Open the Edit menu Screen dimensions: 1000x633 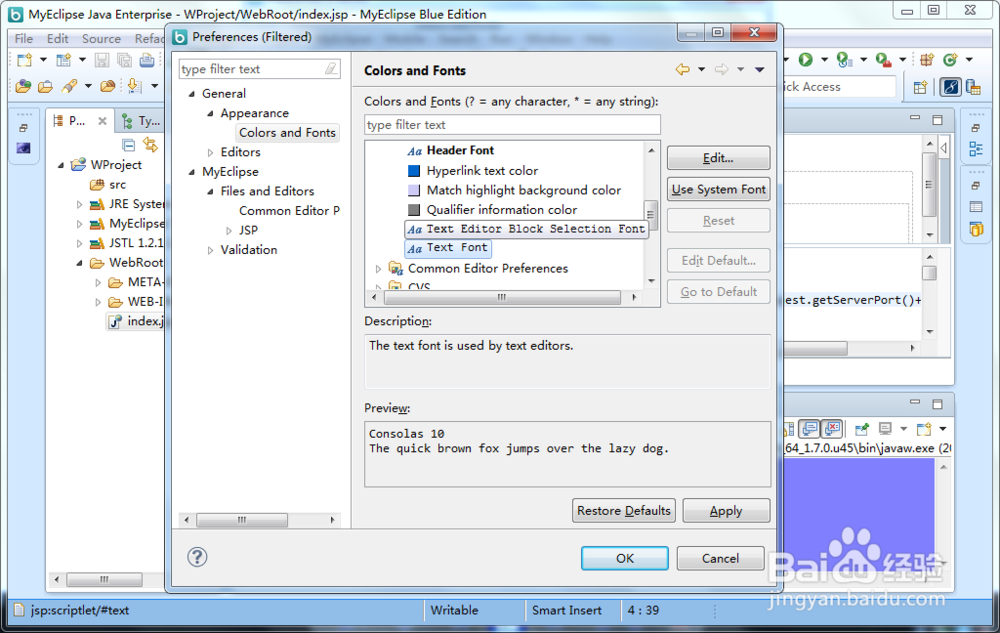pyautogui.click(x=57, y=38)
